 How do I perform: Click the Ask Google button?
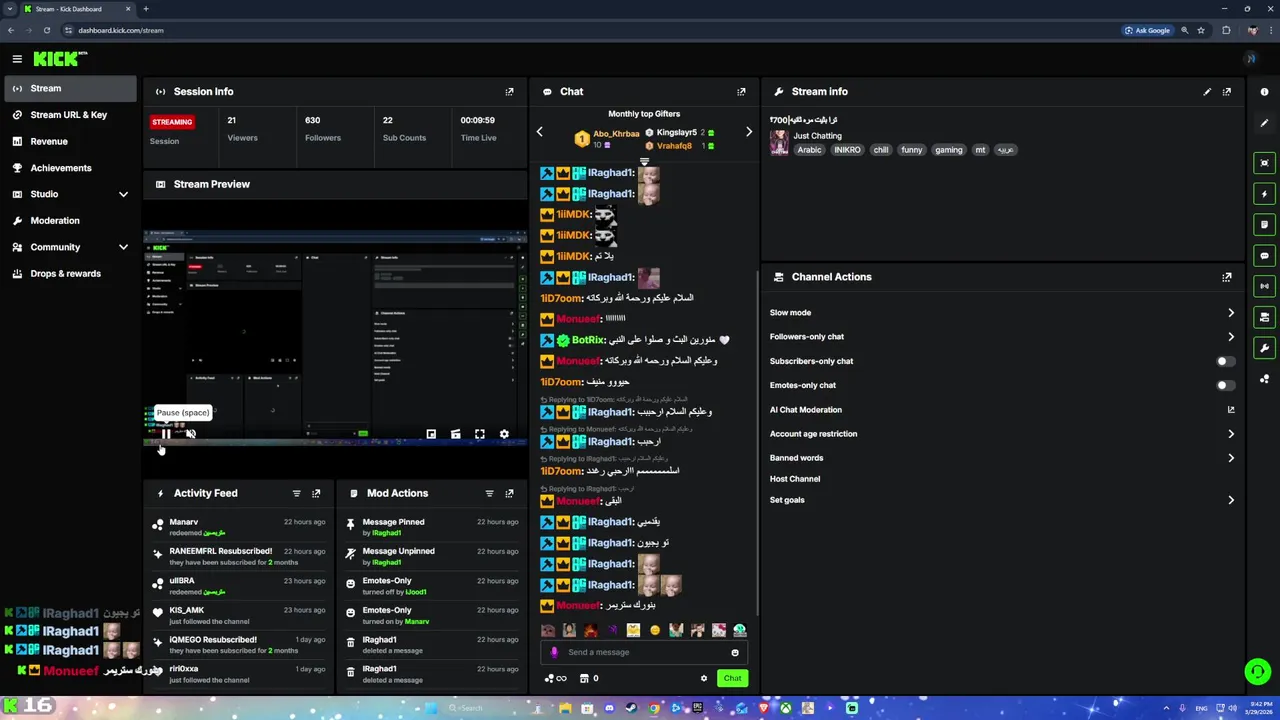click(x=1147, y=30)
